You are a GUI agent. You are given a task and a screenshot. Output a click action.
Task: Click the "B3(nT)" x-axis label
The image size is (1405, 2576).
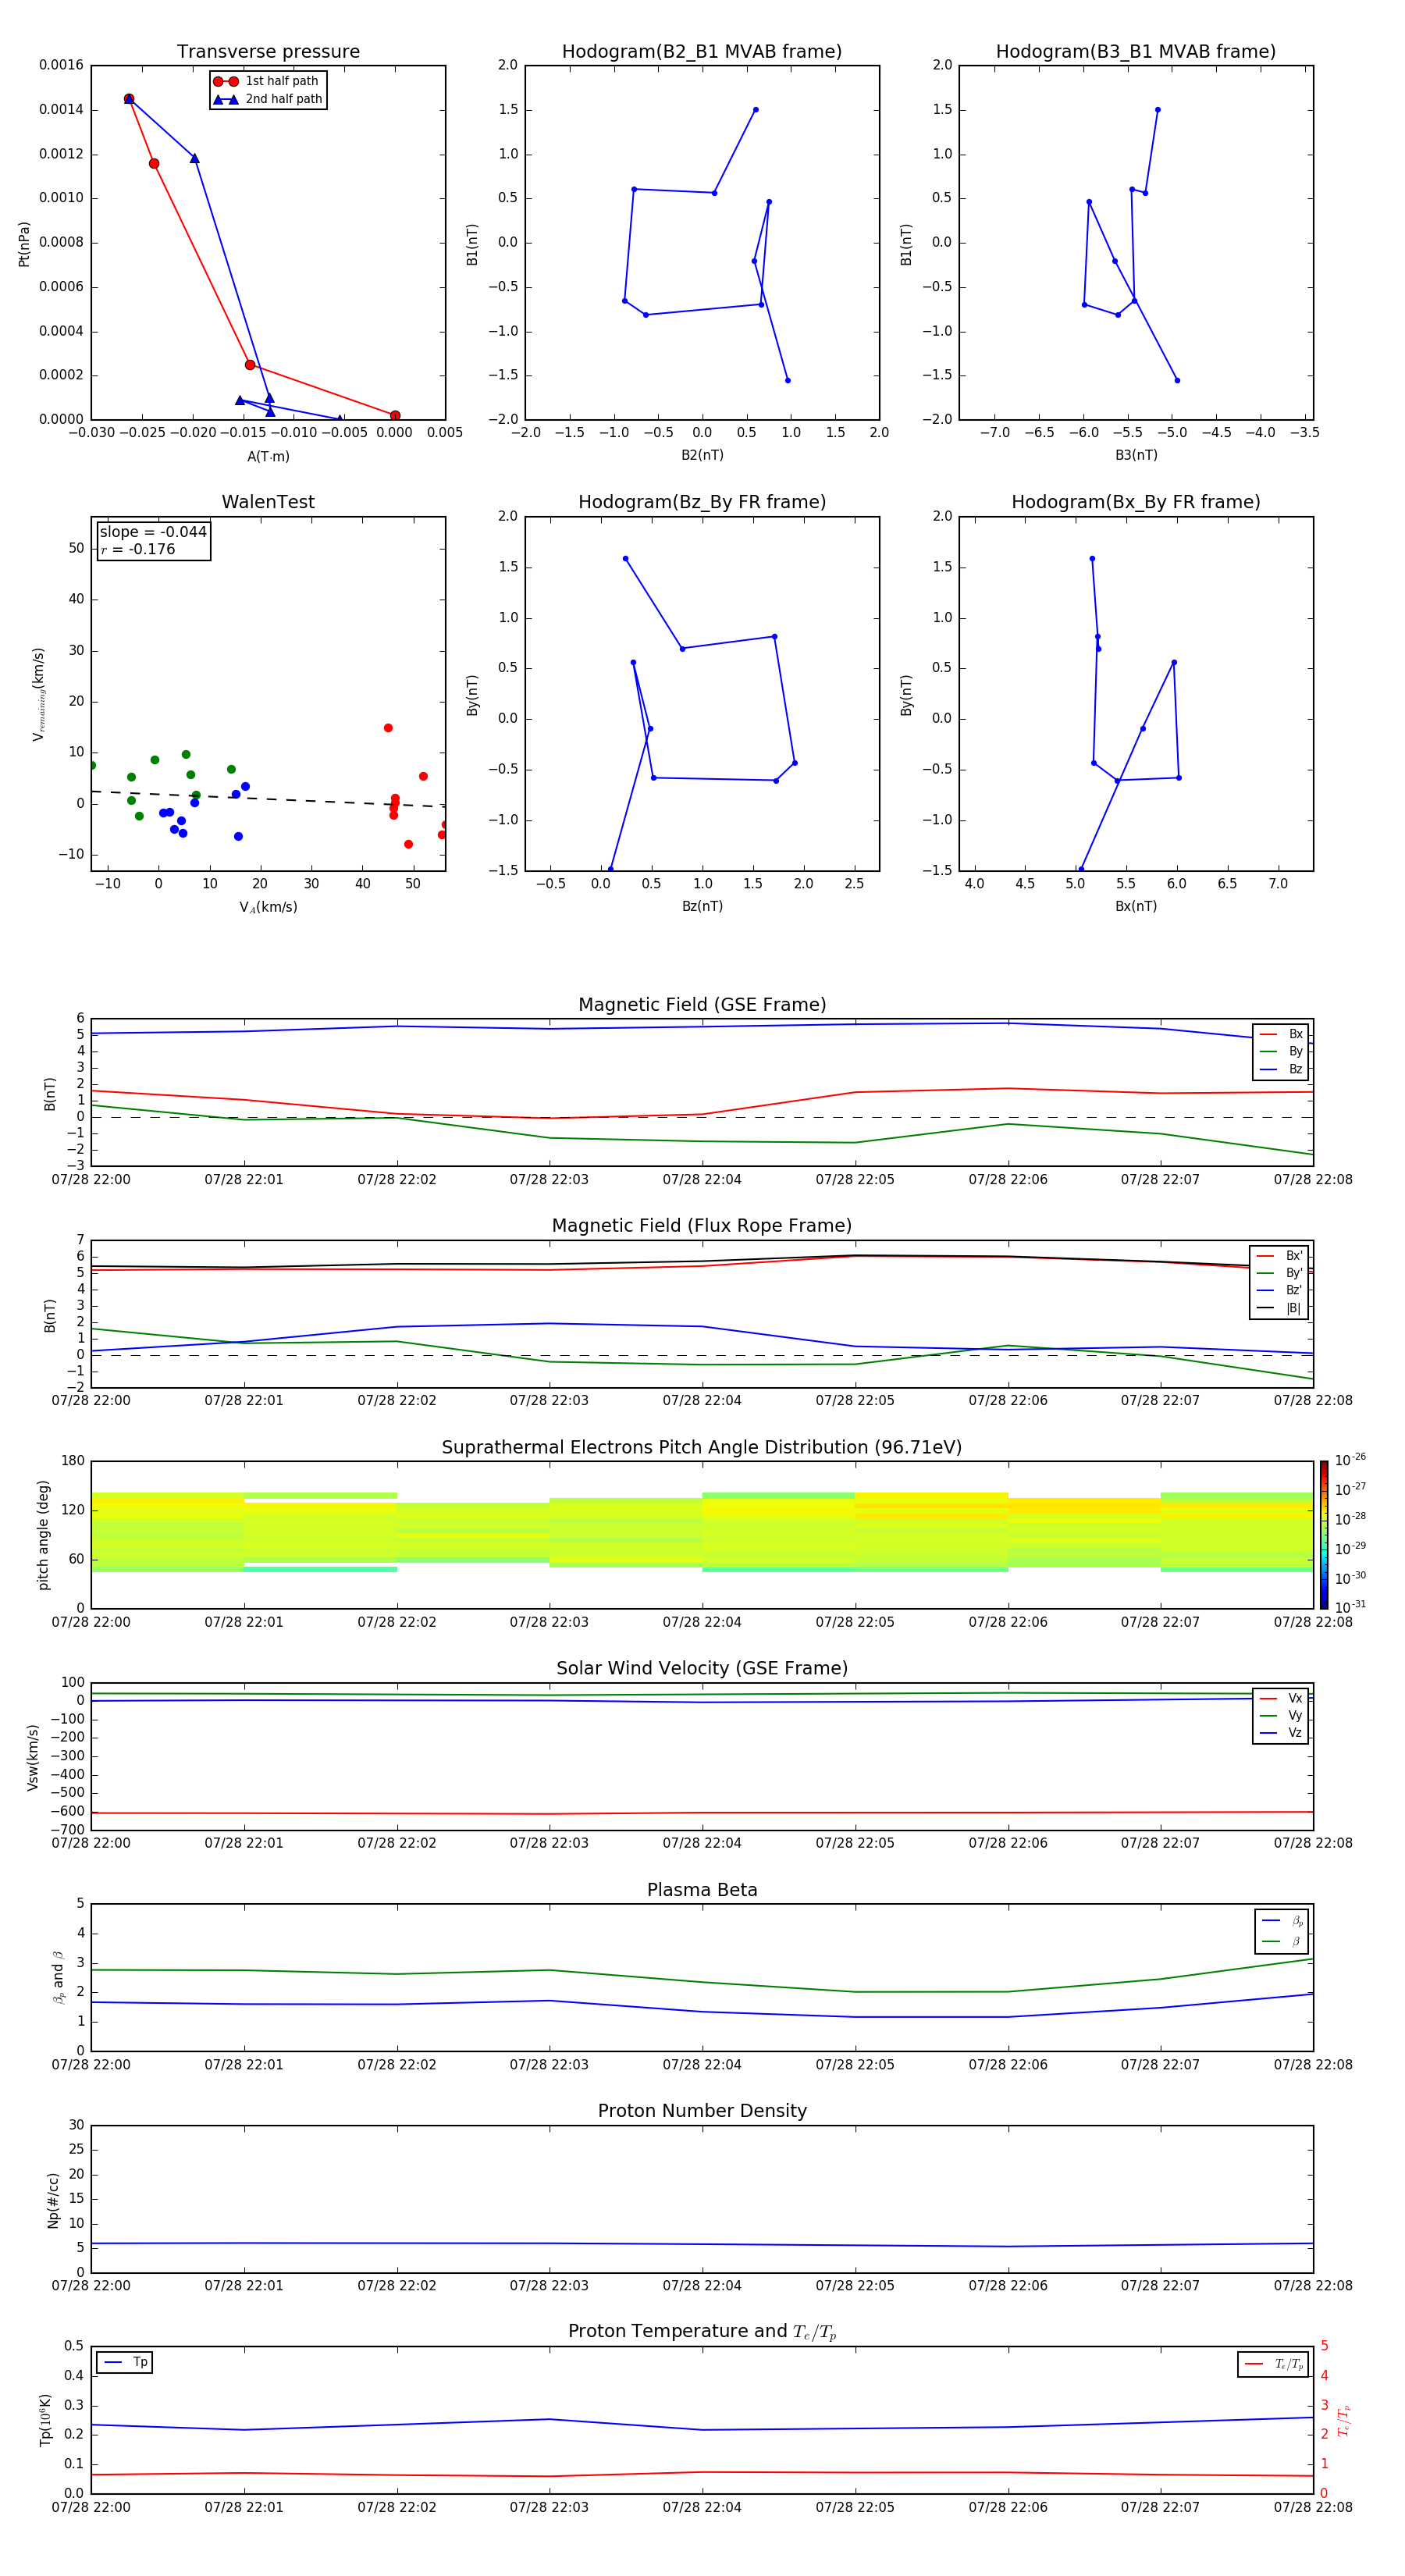coord(1136,455)
